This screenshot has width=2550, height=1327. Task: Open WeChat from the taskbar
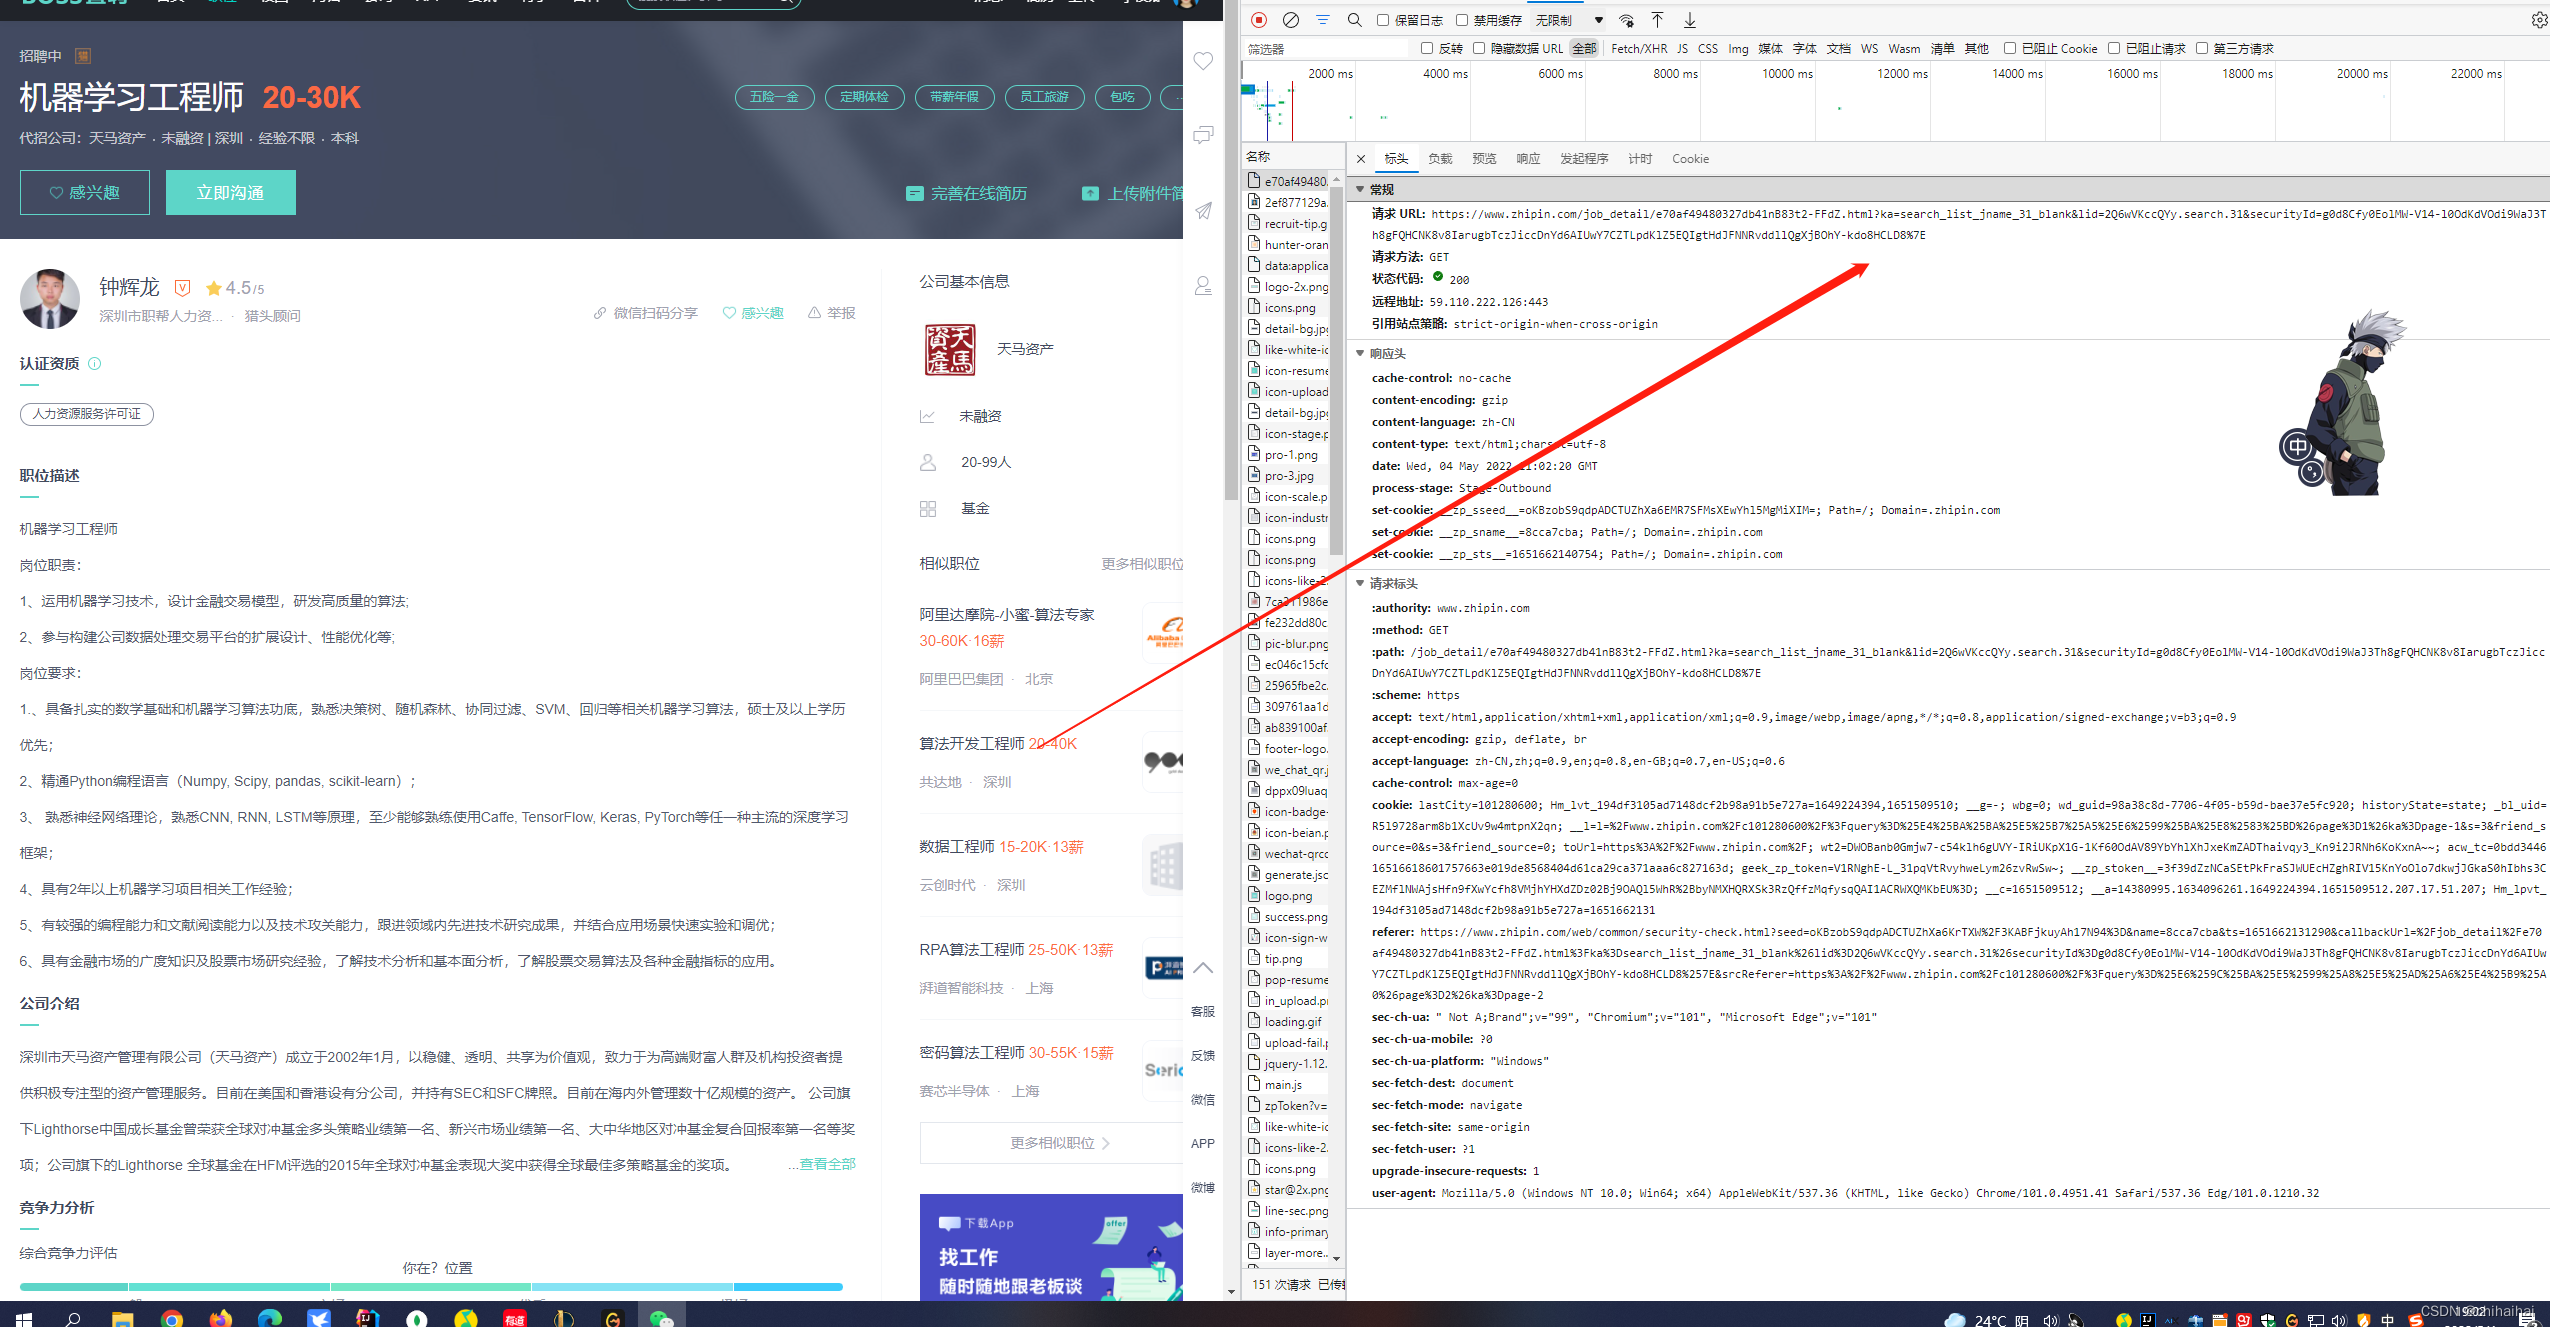click(661, 1318)
